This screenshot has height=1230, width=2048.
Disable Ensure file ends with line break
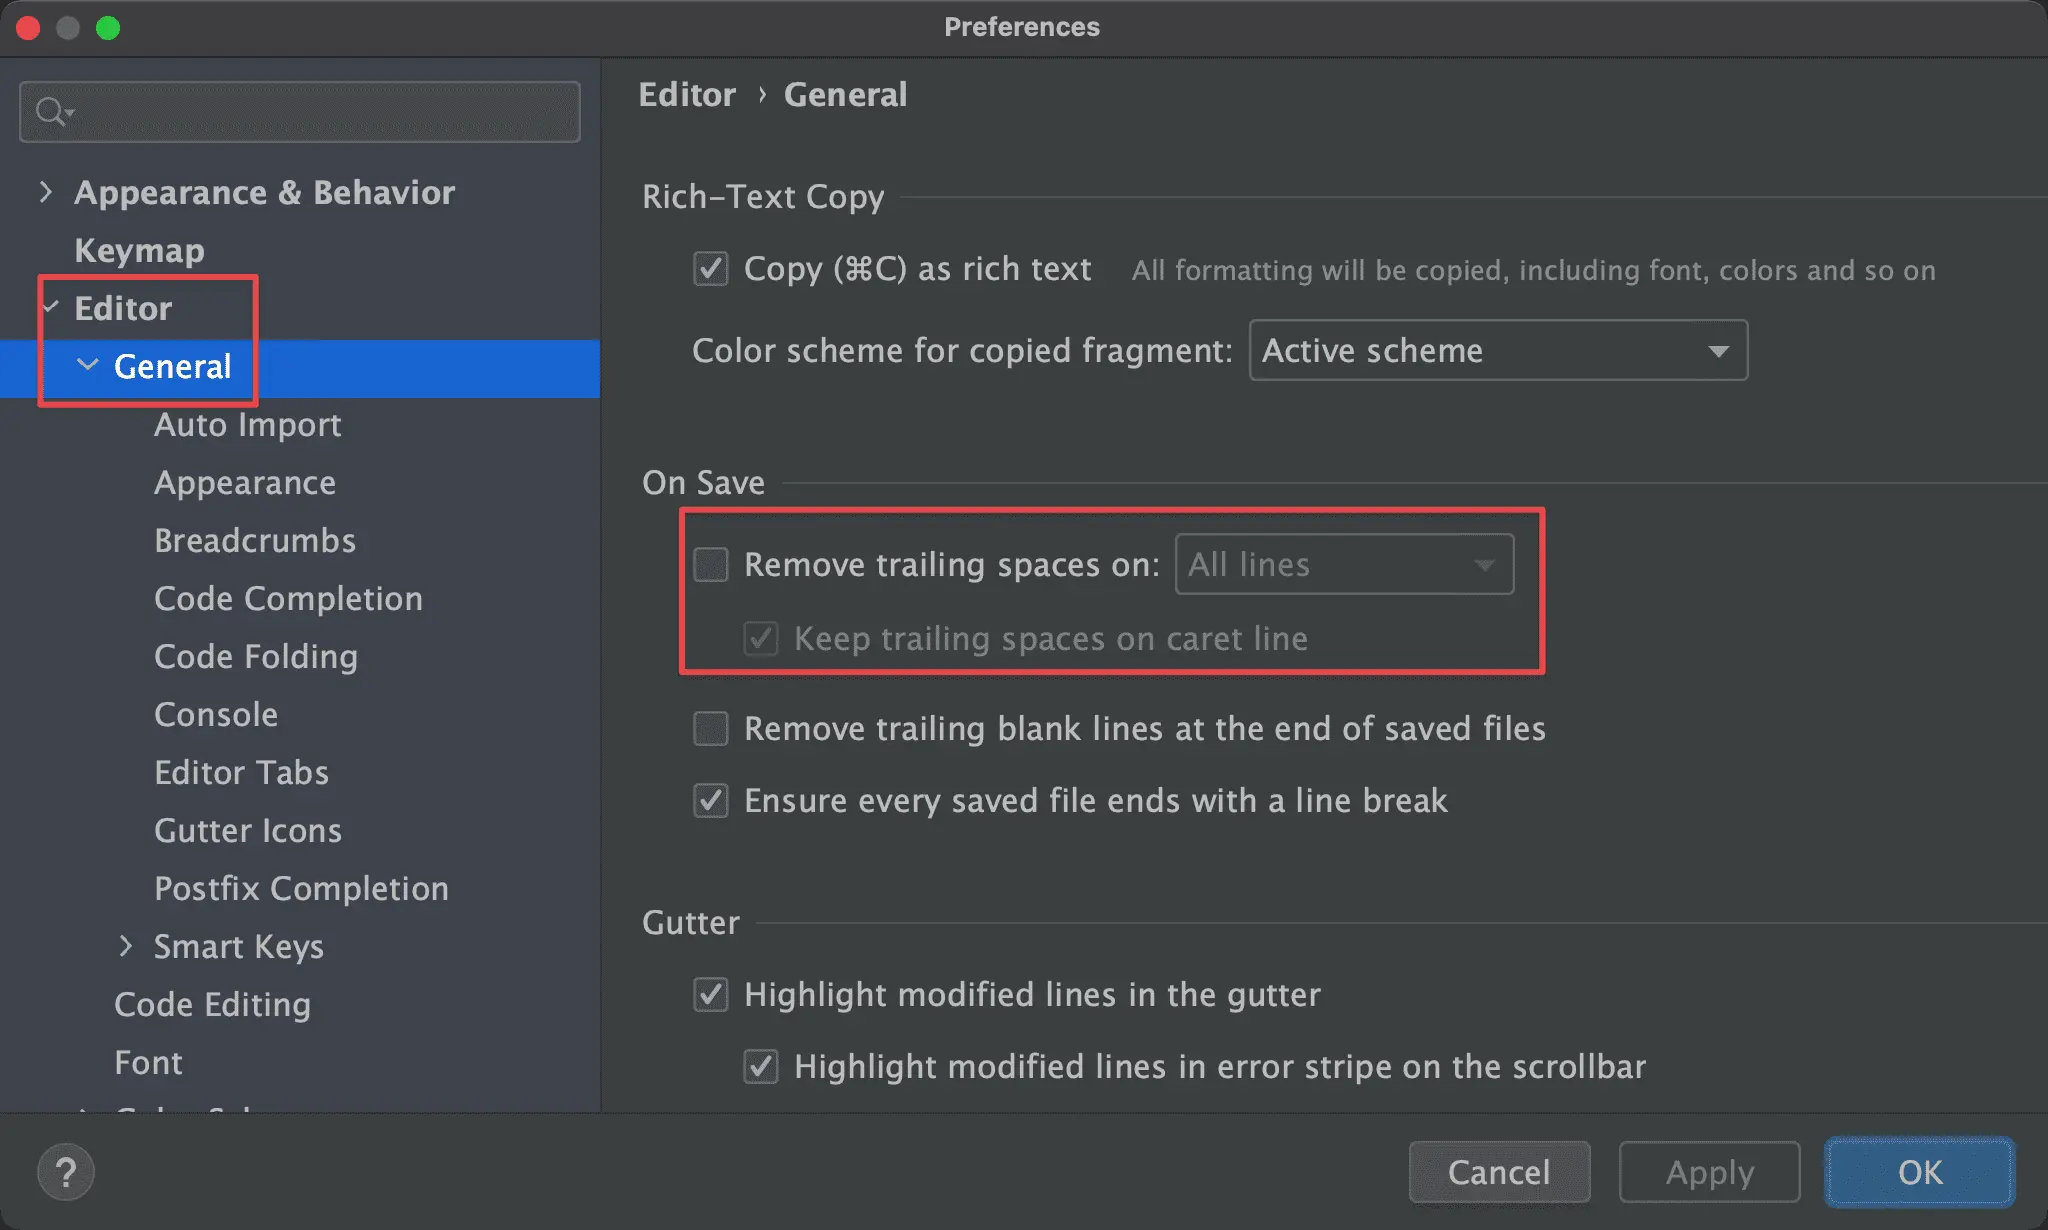(711, 801)
